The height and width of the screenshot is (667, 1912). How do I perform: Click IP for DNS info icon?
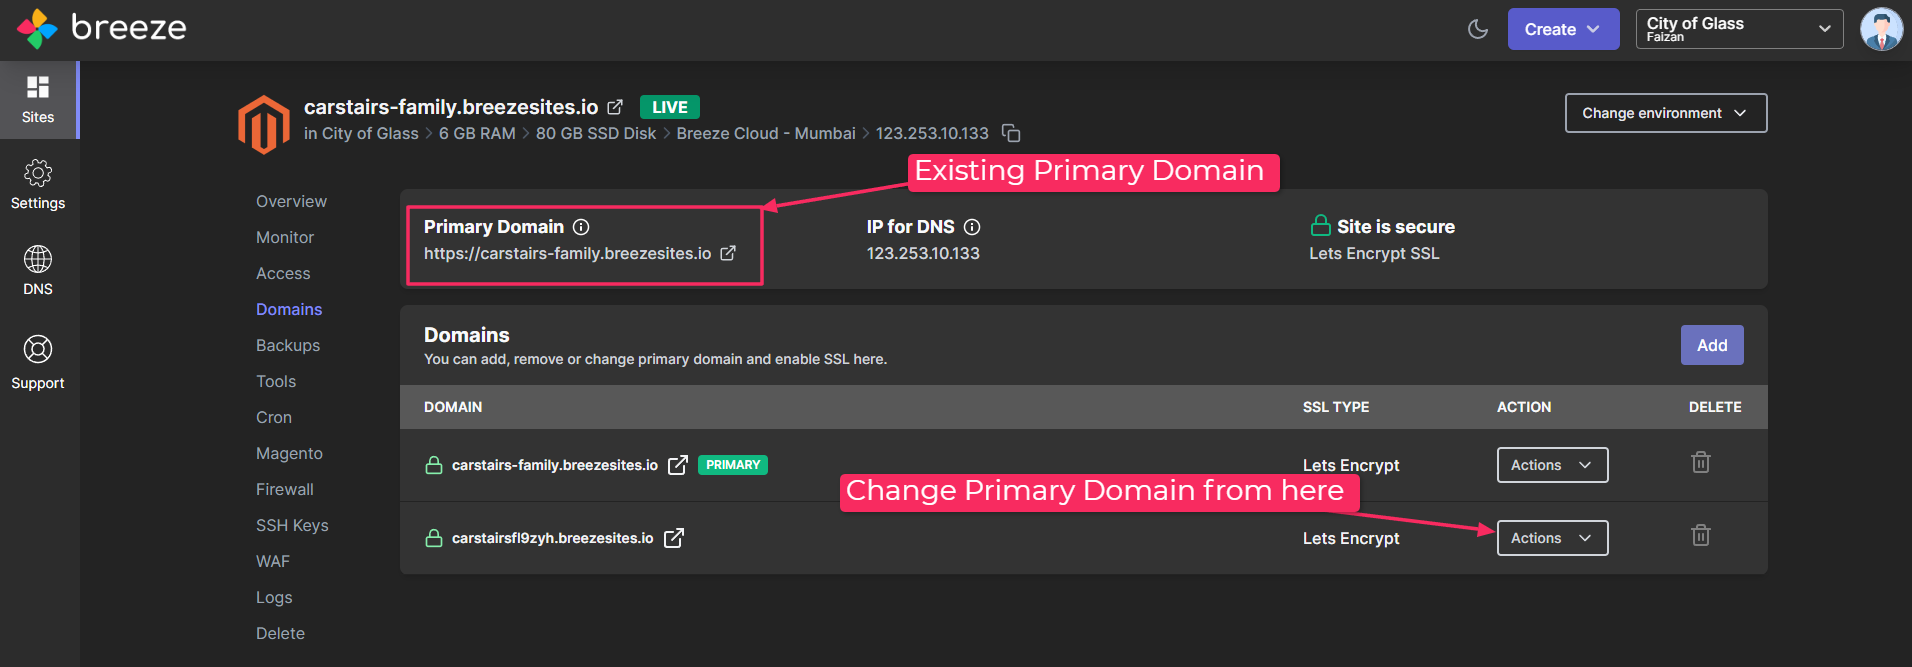coord(972,227)
